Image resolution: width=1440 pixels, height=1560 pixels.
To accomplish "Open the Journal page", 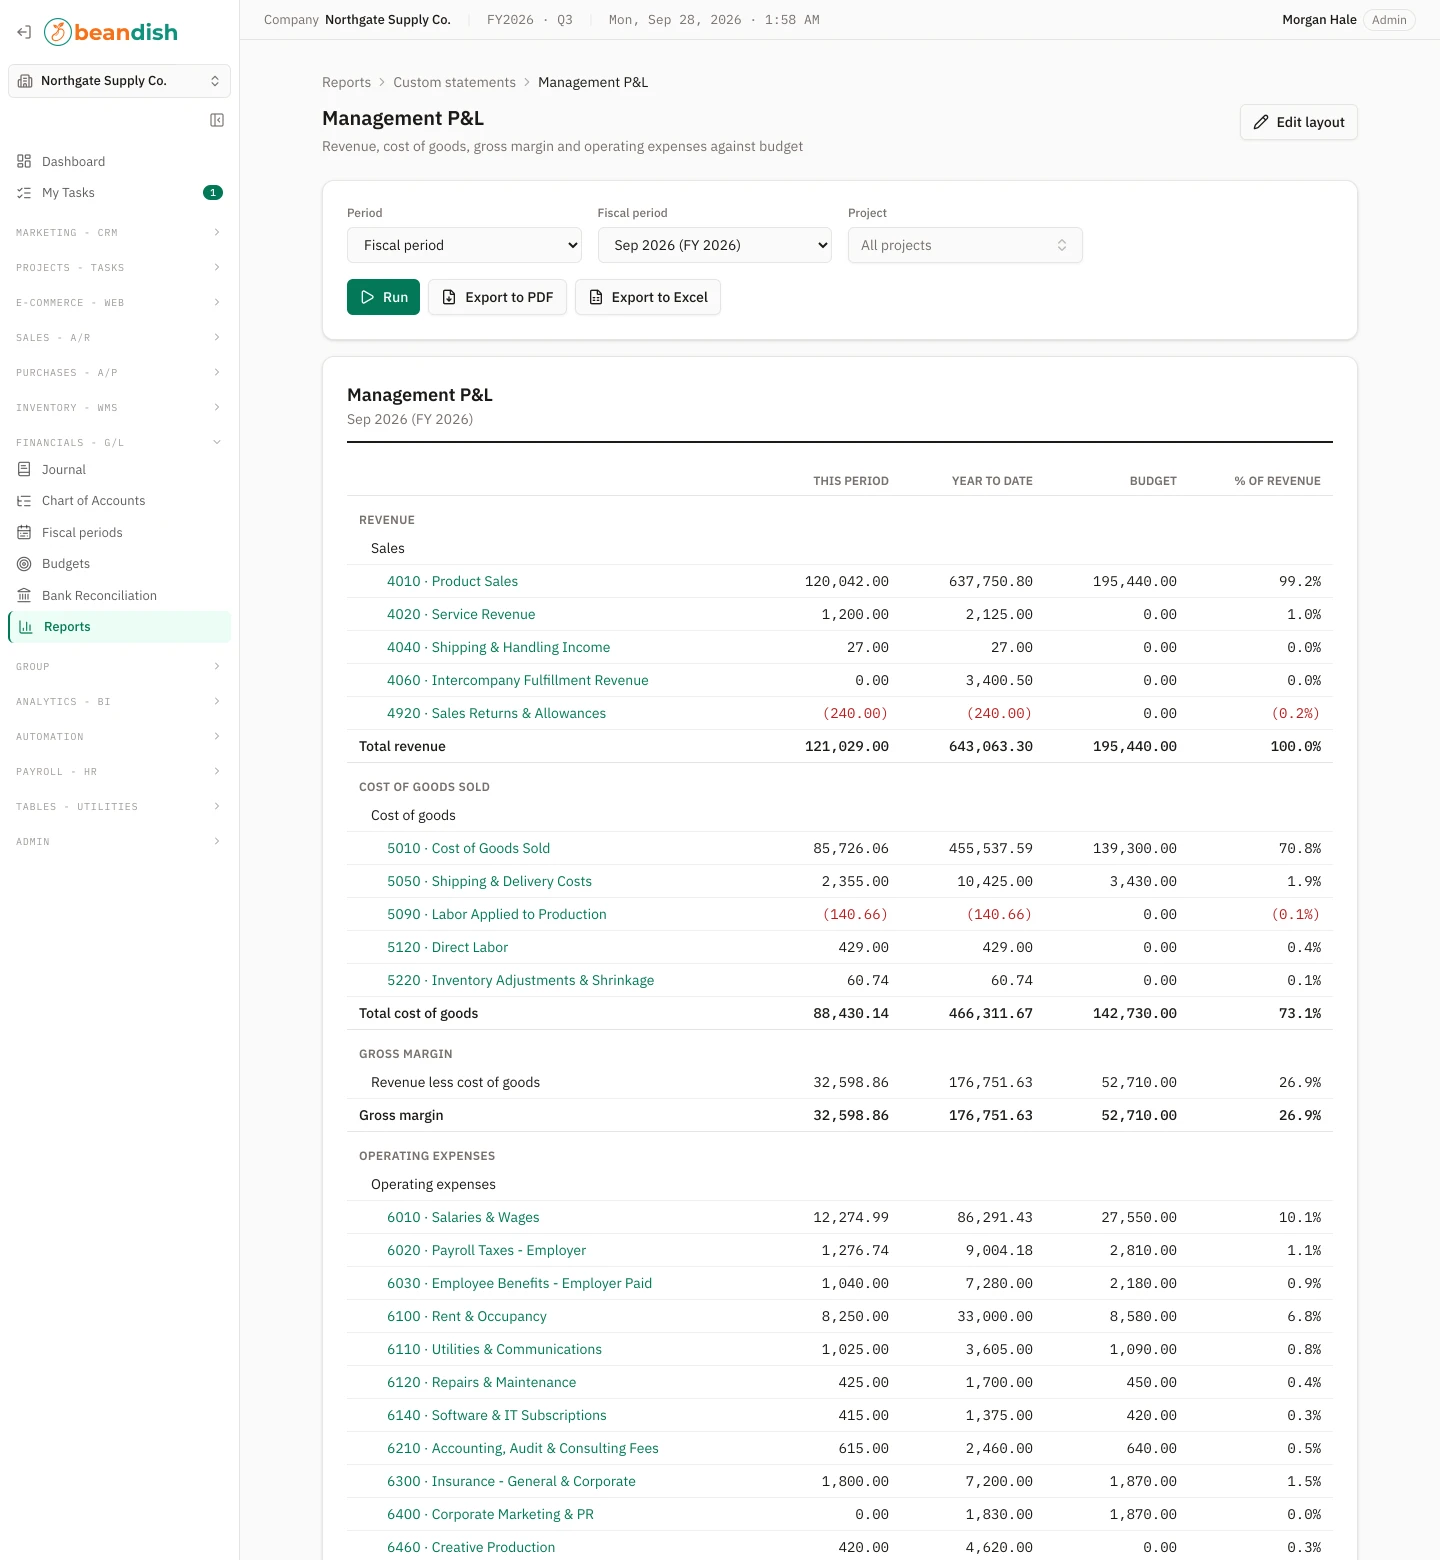I will point(119,470).
